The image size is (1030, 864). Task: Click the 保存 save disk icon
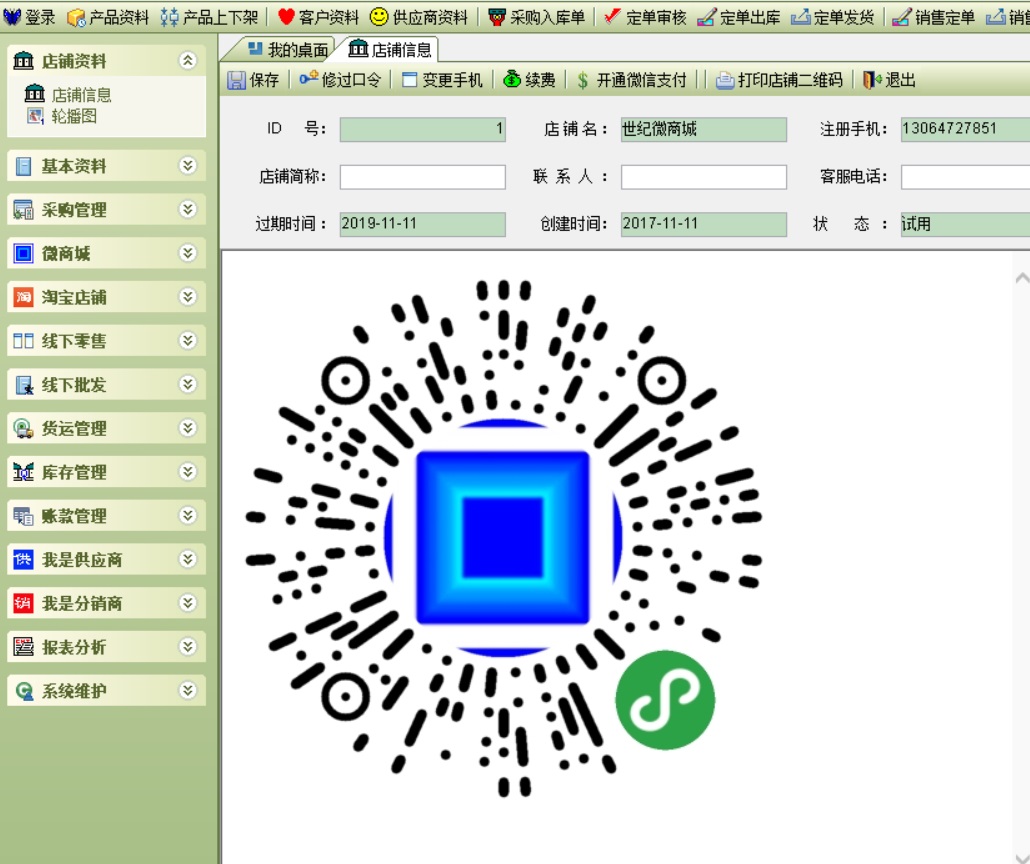236,80
